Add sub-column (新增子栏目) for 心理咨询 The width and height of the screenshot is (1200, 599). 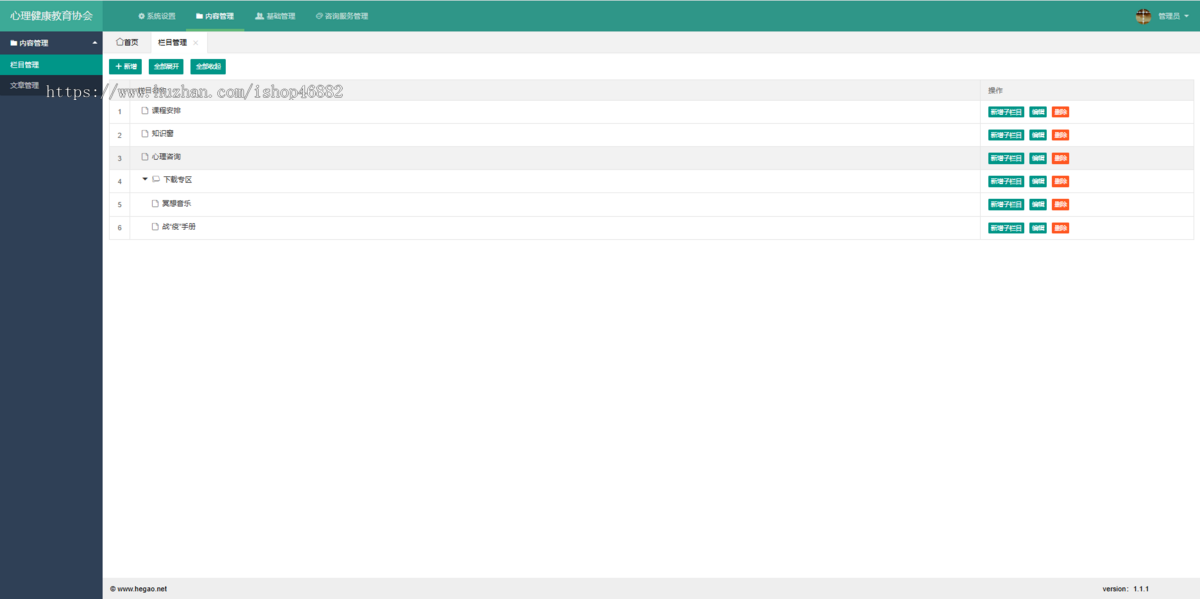[x=1006, y=158]
